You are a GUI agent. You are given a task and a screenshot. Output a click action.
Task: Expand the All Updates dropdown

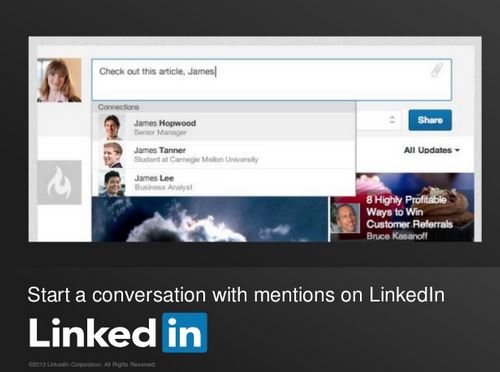(x=432, y=150)
